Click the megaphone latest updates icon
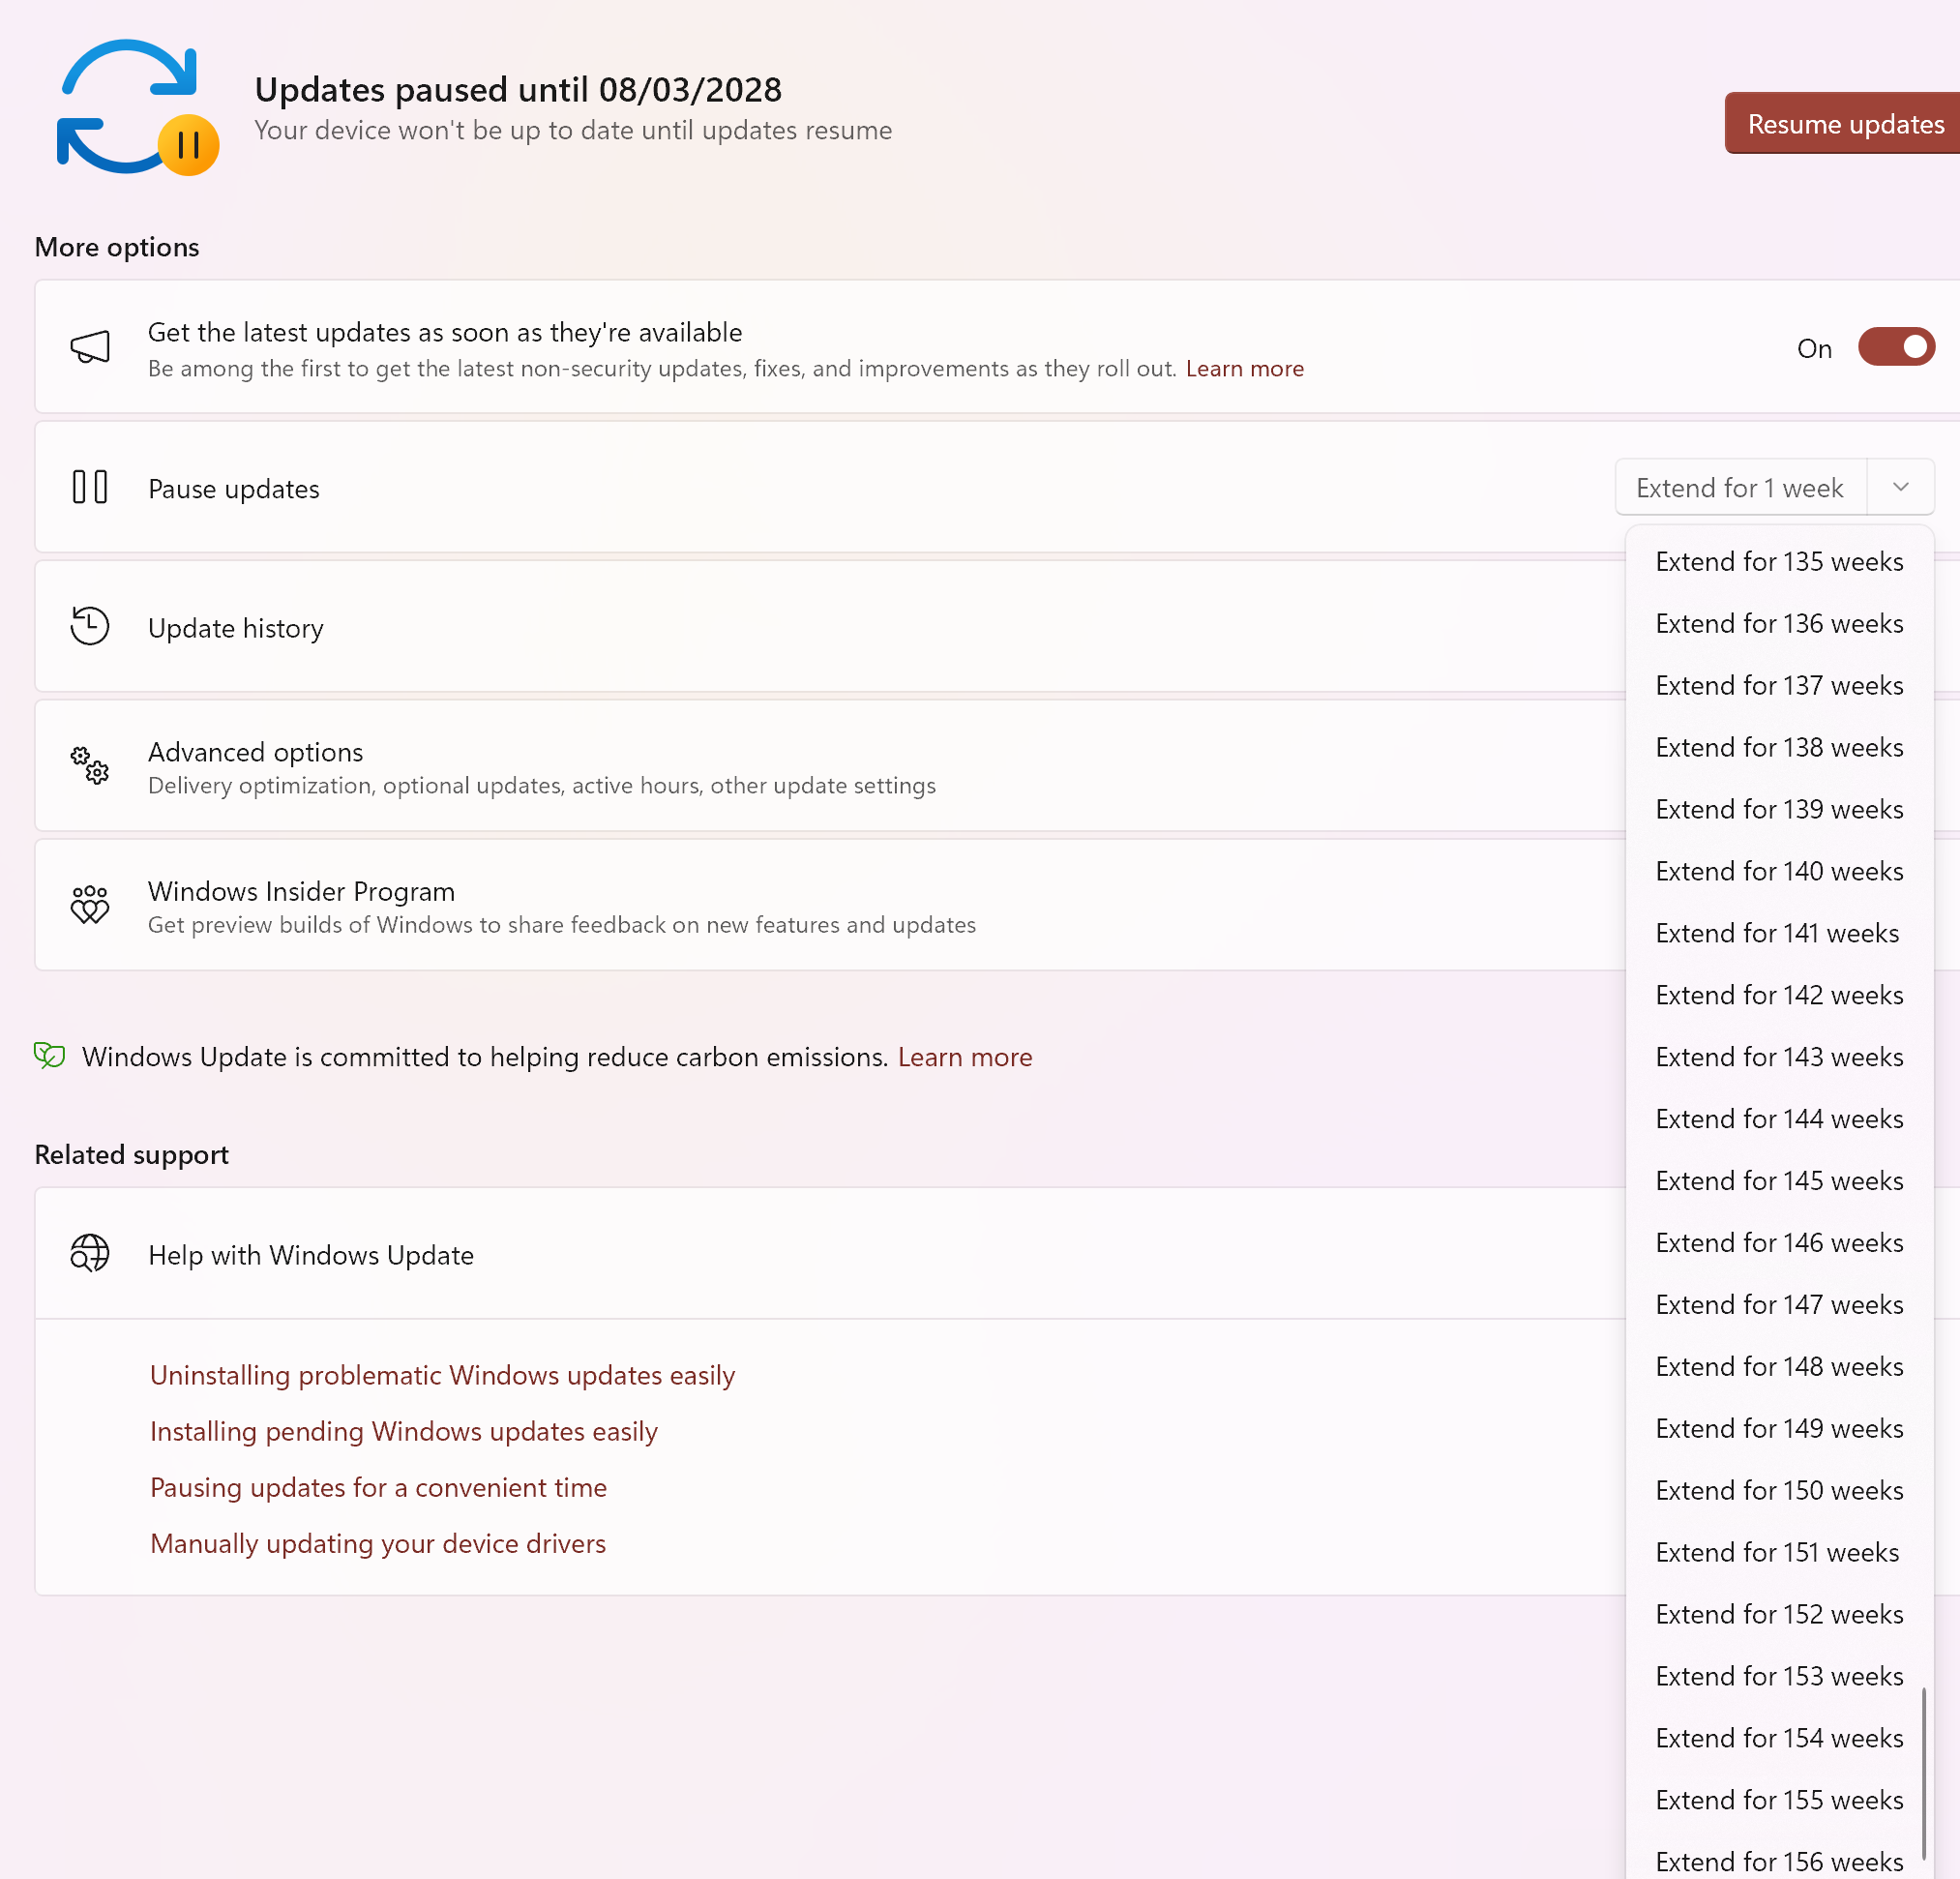The width and height of the screenshot is (1960, 1879). [90, 348]
